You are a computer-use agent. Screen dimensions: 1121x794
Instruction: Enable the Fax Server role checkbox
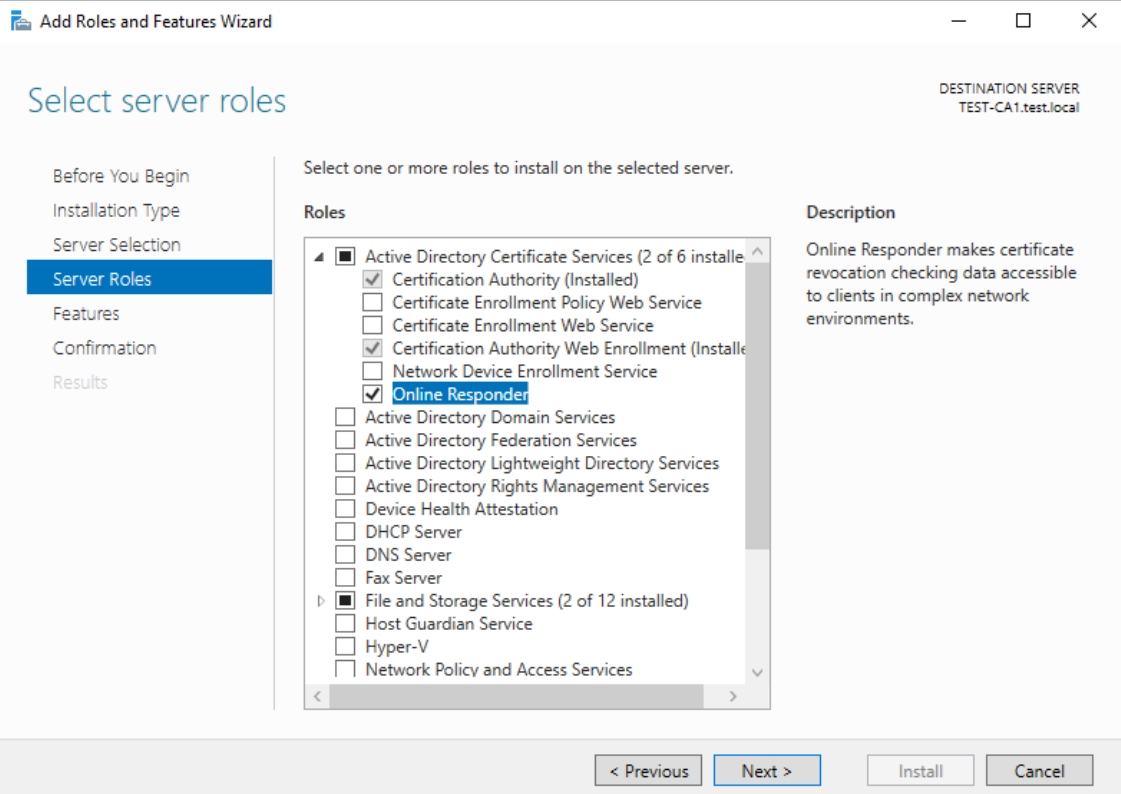345,577
